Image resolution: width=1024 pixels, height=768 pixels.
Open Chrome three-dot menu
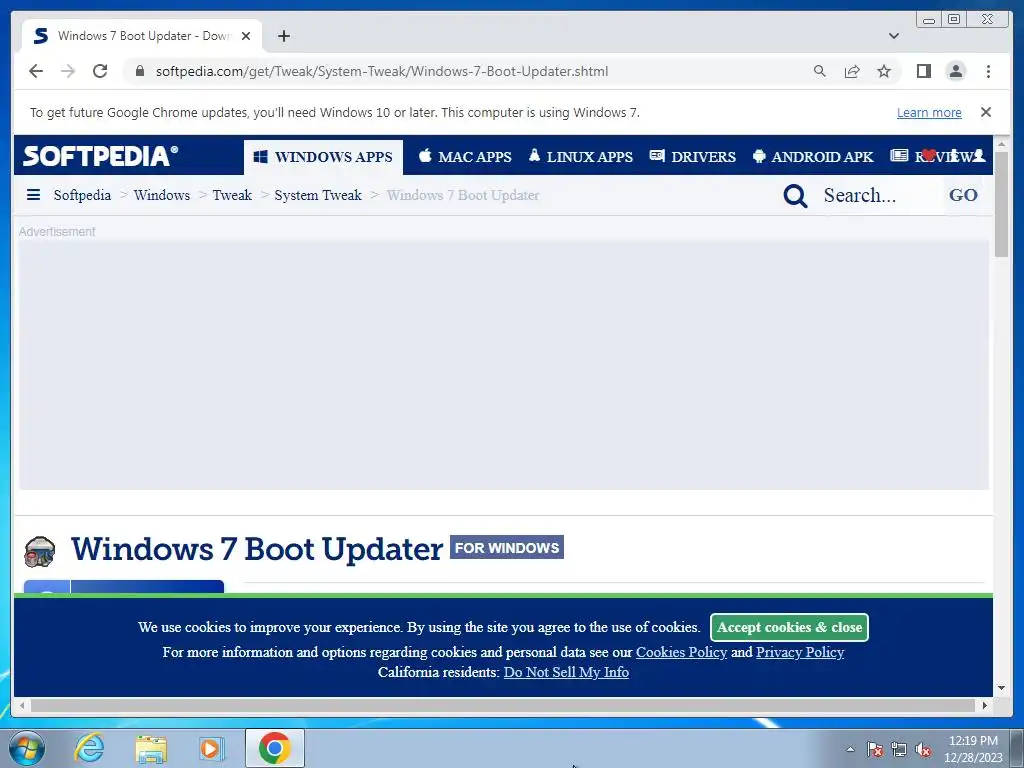(x=988, y=71)
